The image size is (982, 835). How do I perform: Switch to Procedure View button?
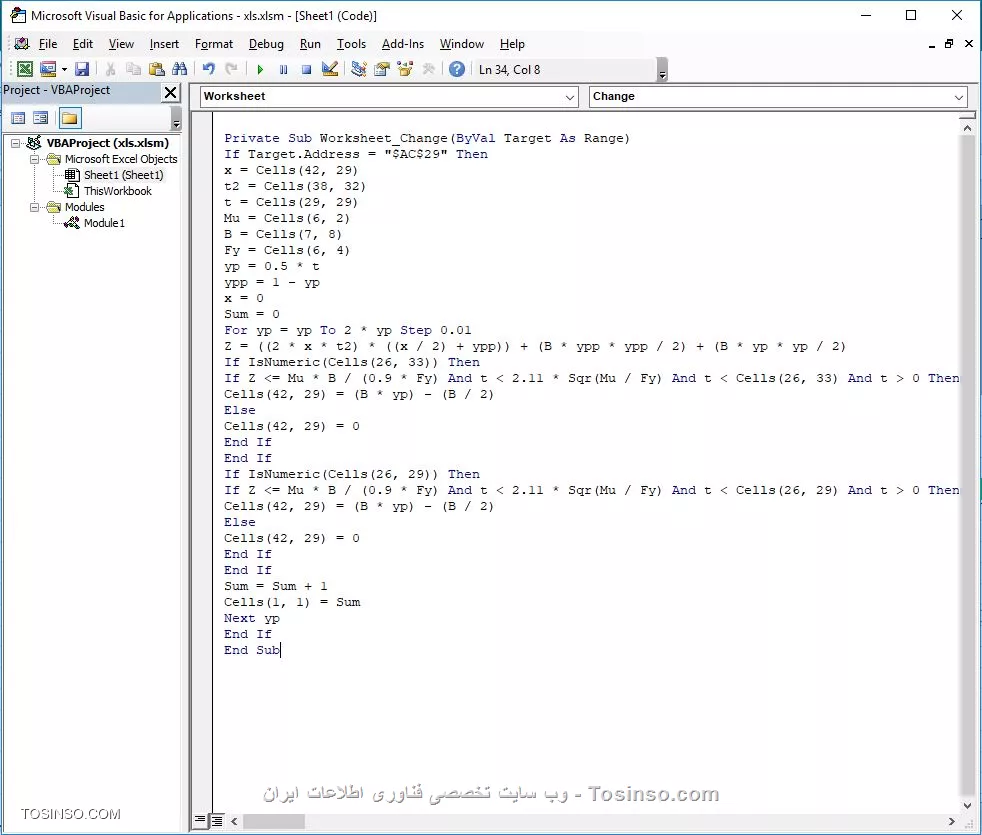200,819
